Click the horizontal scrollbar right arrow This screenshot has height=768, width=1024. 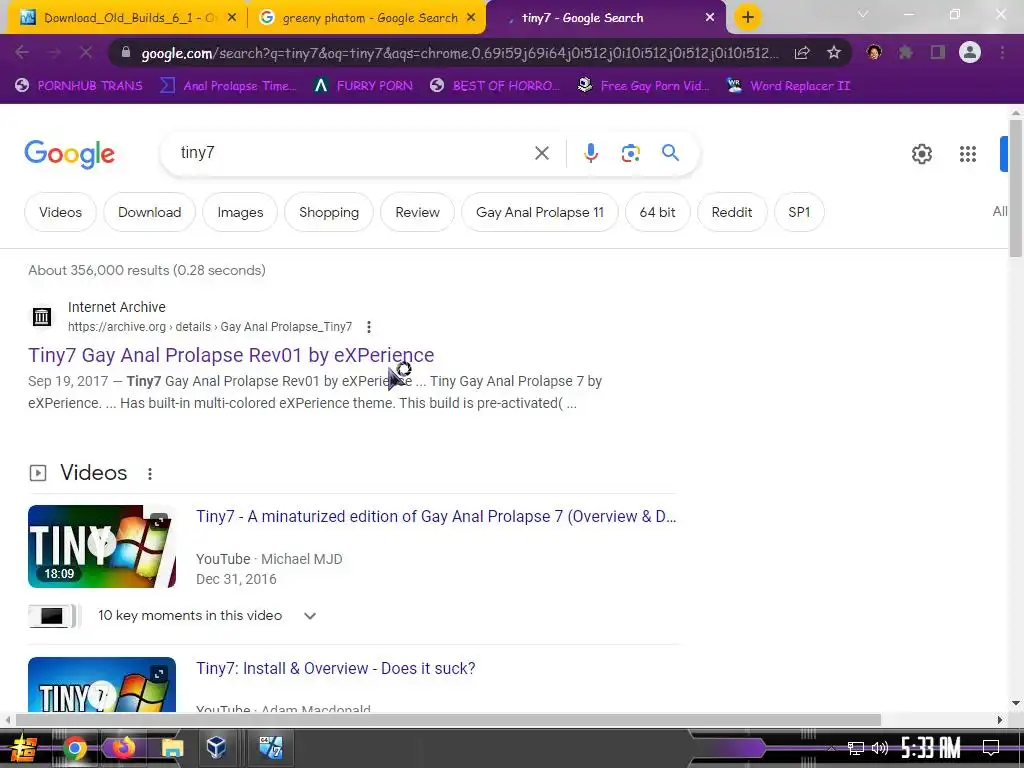pos(1000,720)
